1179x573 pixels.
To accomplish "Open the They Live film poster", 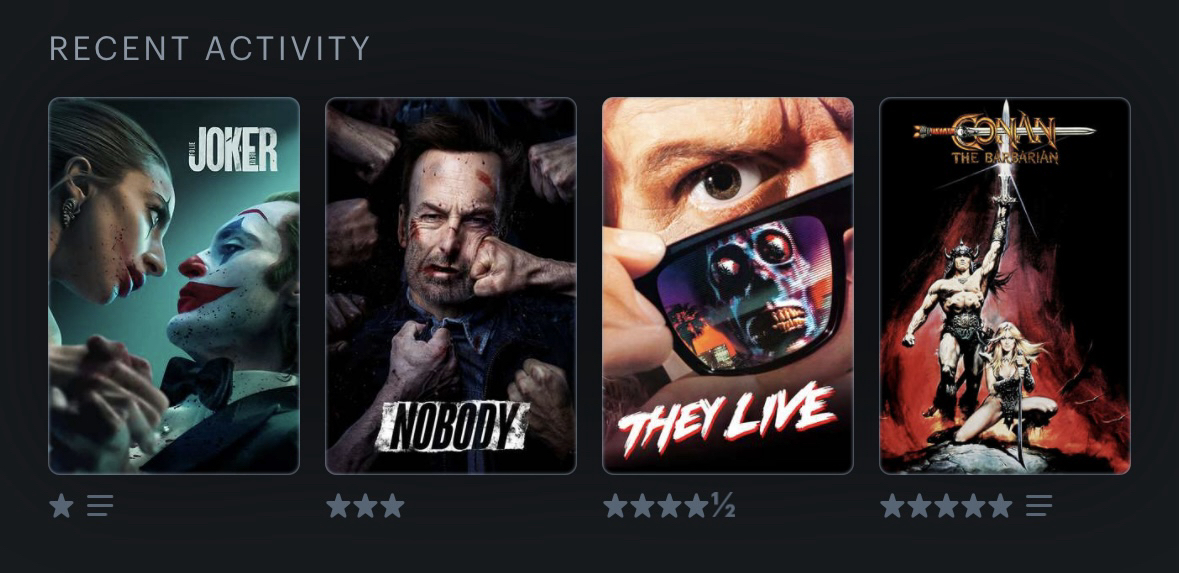I will (728, 286).
